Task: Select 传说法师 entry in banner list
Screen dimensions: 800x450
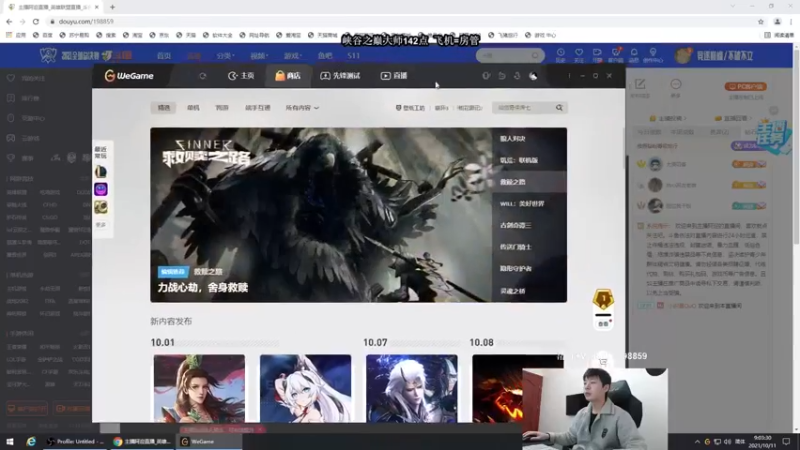Action: coord(530,247)
